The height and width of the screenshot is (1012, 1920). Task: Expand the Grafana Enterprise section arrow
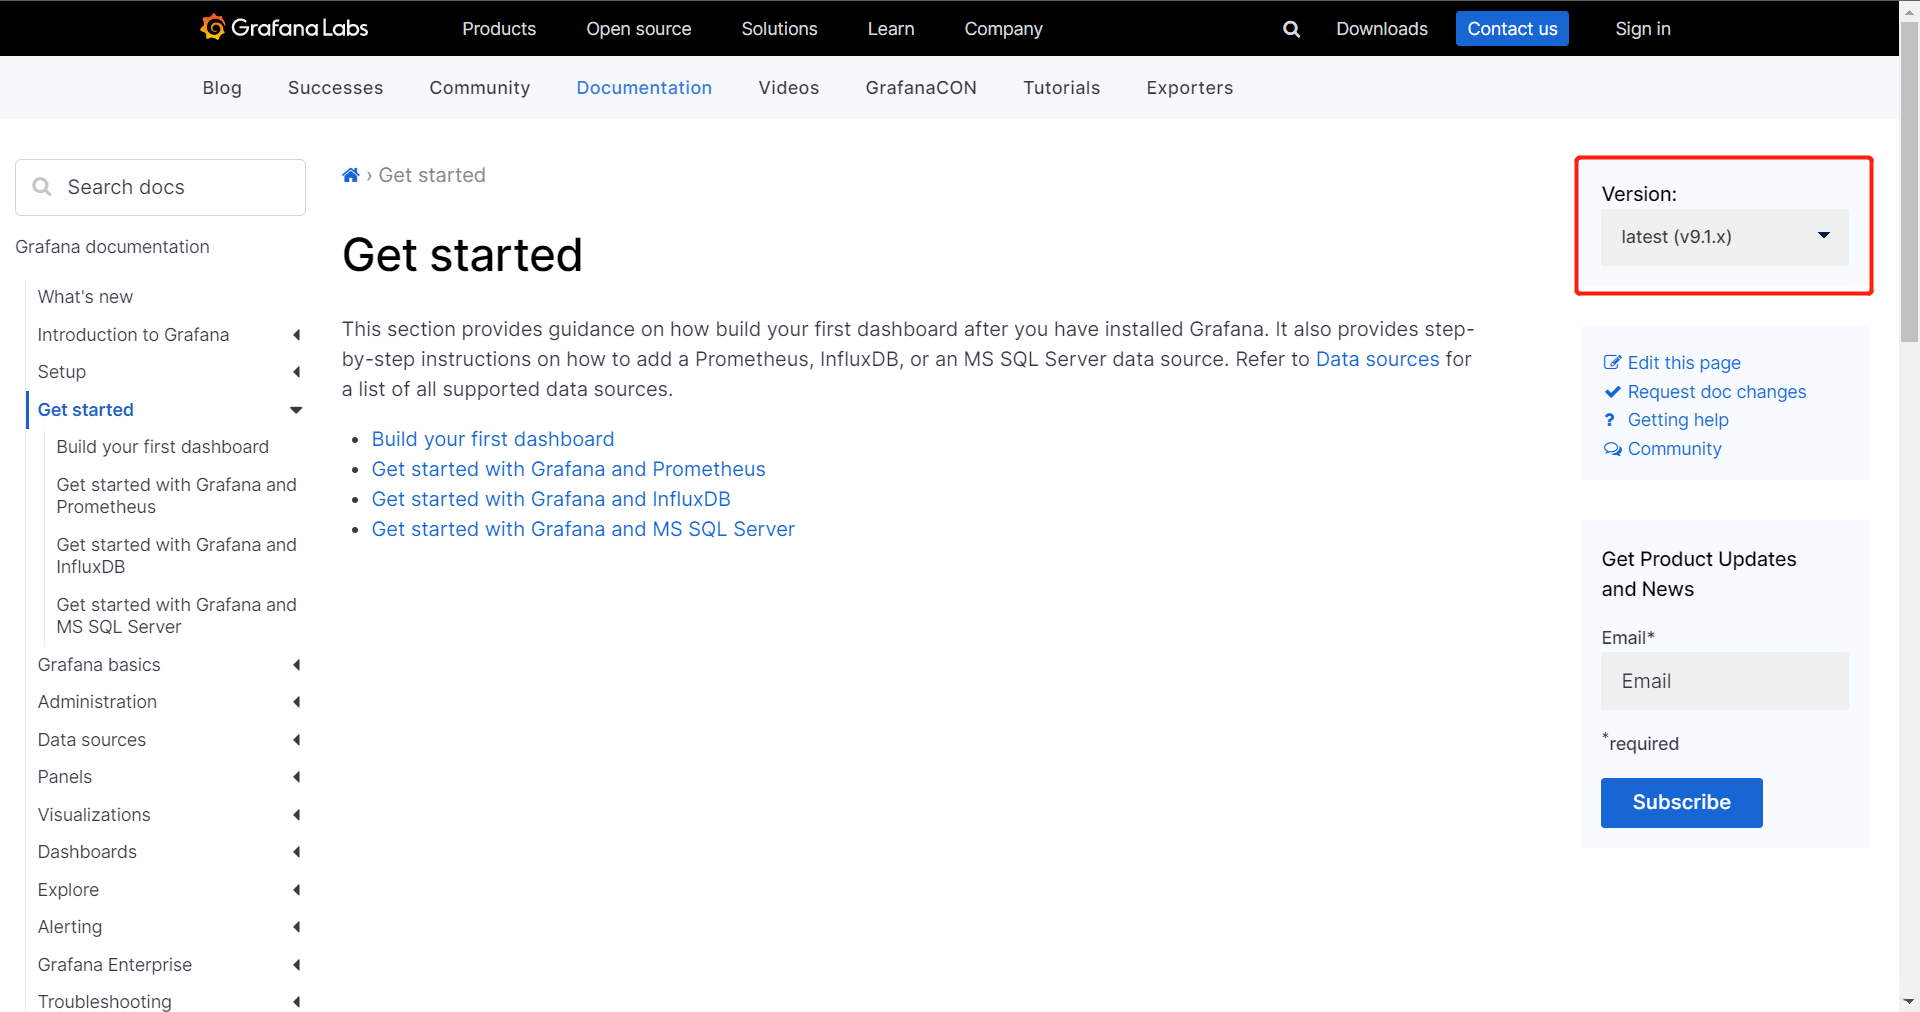point(296,965)
